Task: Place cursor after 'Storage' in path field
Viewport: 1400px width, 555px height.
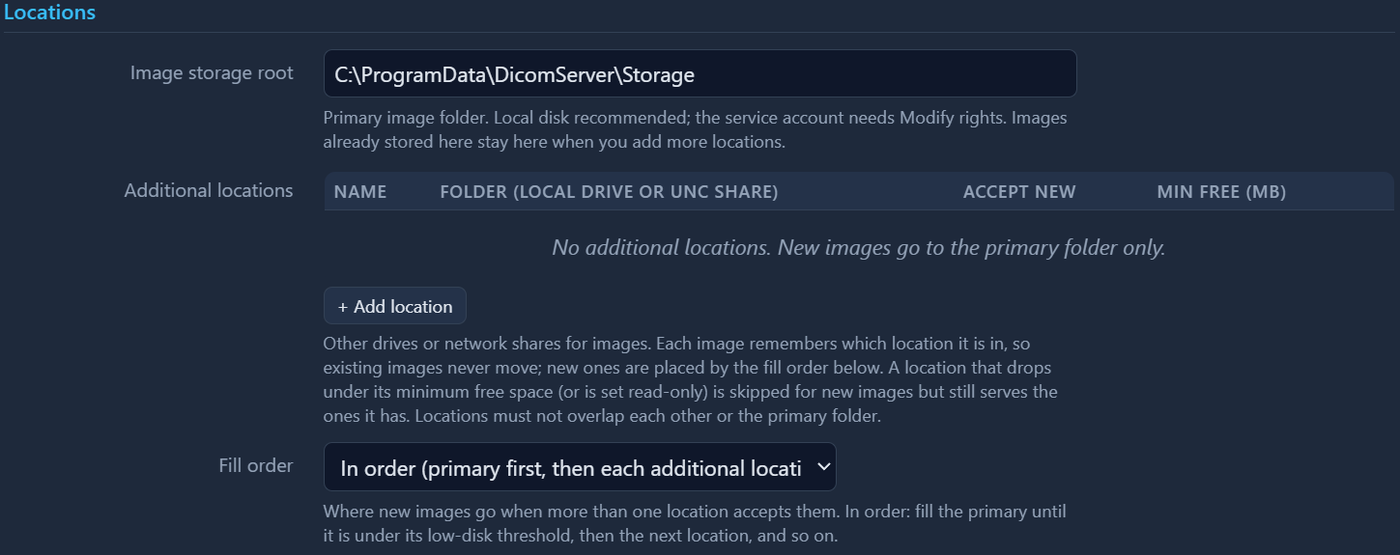Action: pyautogui.click(x=696, y=74)
